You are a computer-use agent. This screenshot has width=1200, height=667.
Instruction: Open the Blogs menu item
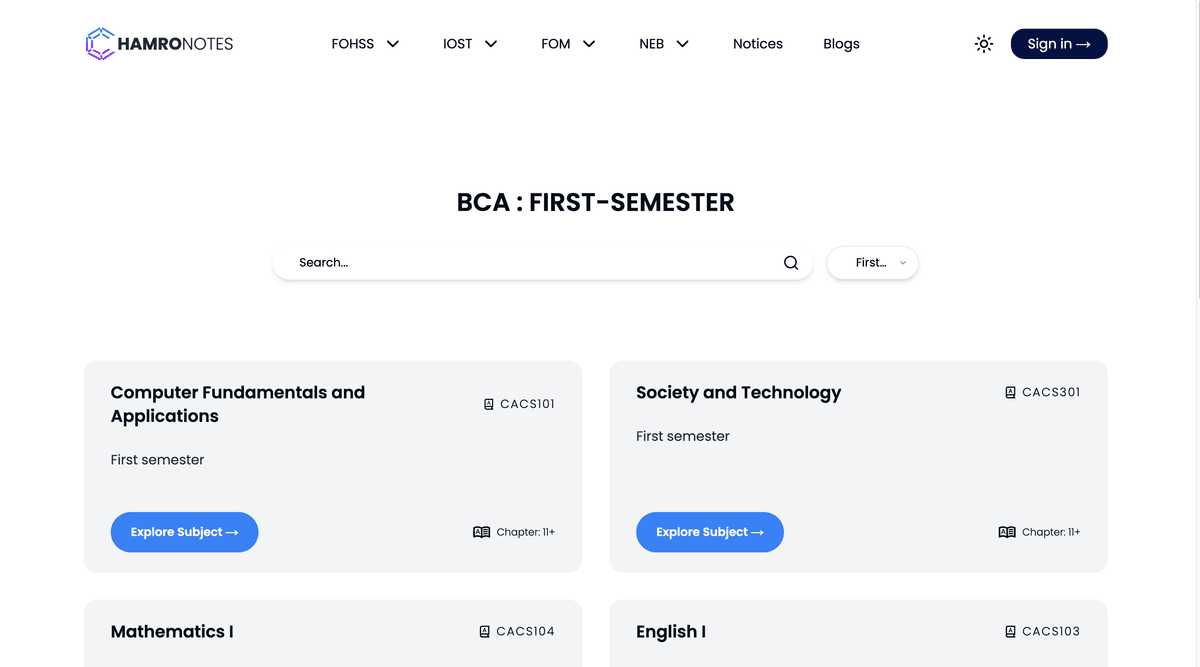point(841,44)
